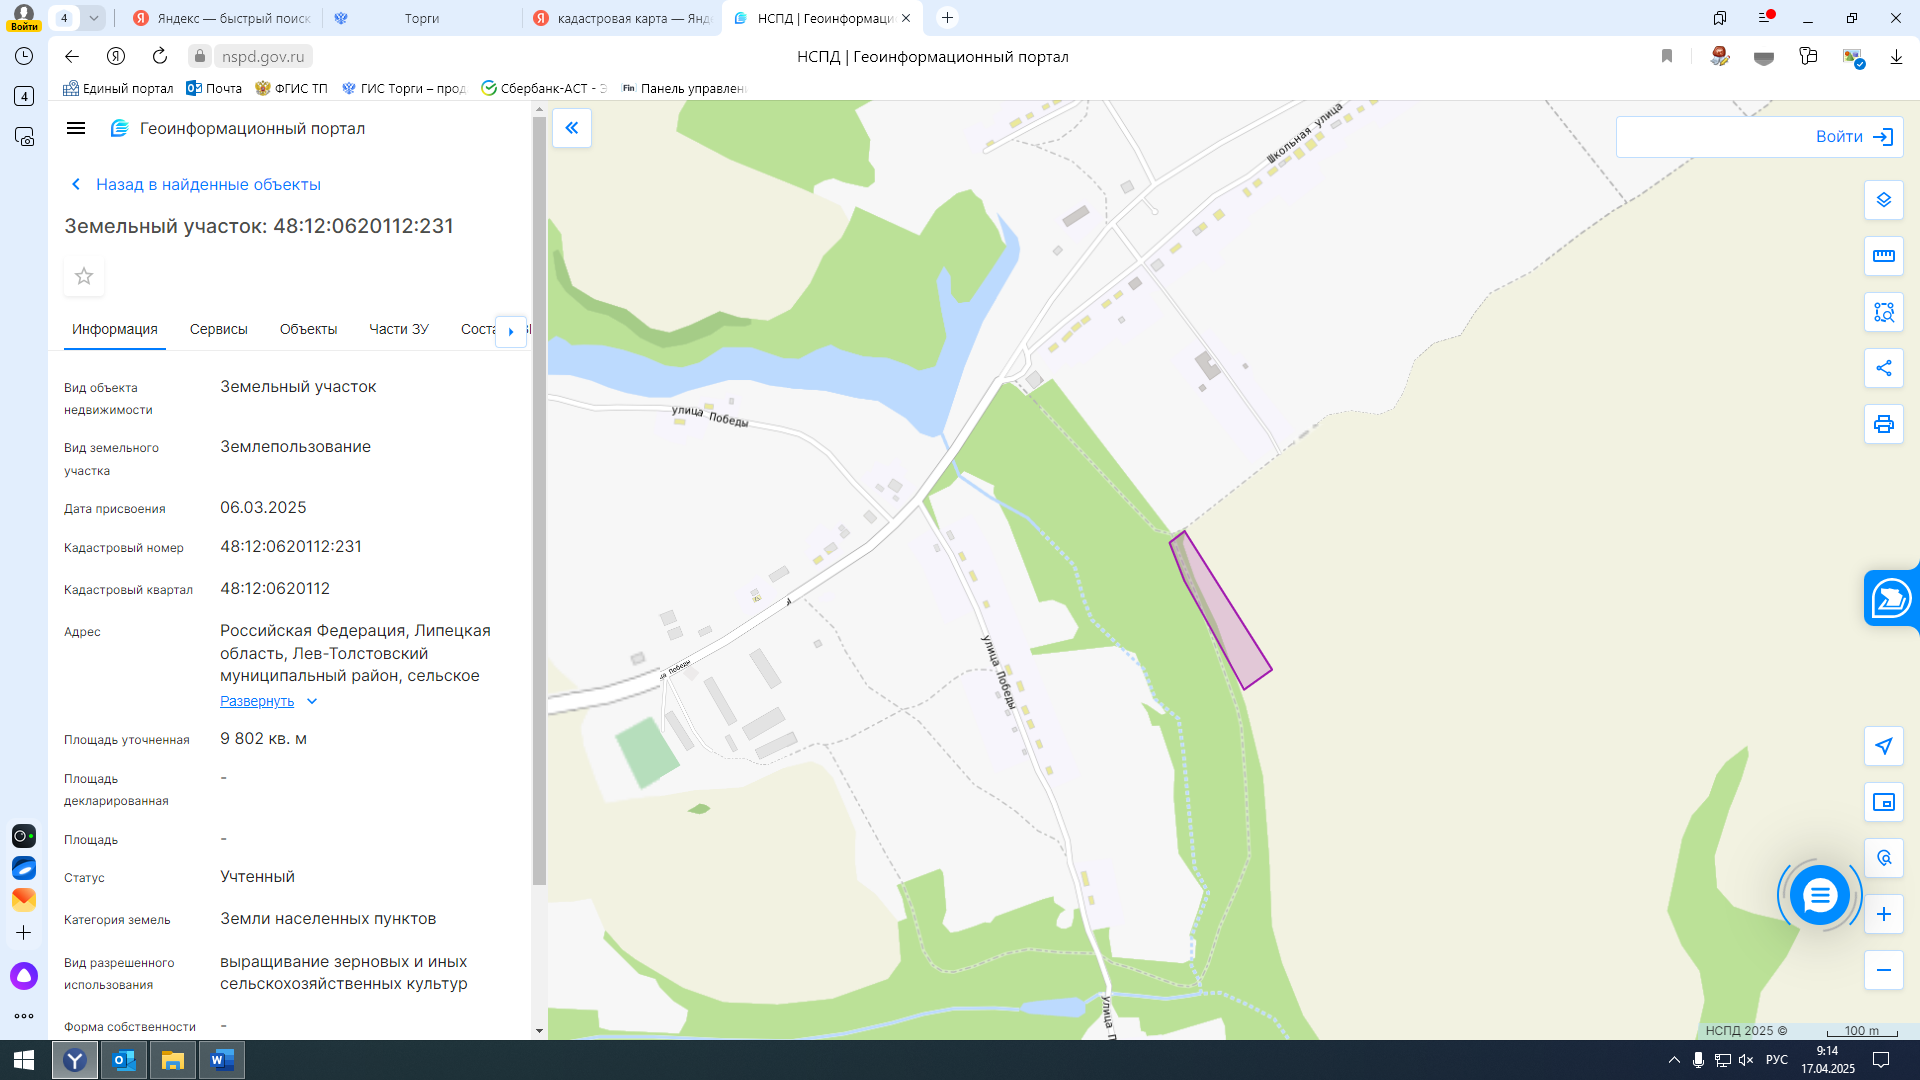The image size is (1920, 1080).
Task: Click the info panel vertical scrollbar
Action: point(539,500)
